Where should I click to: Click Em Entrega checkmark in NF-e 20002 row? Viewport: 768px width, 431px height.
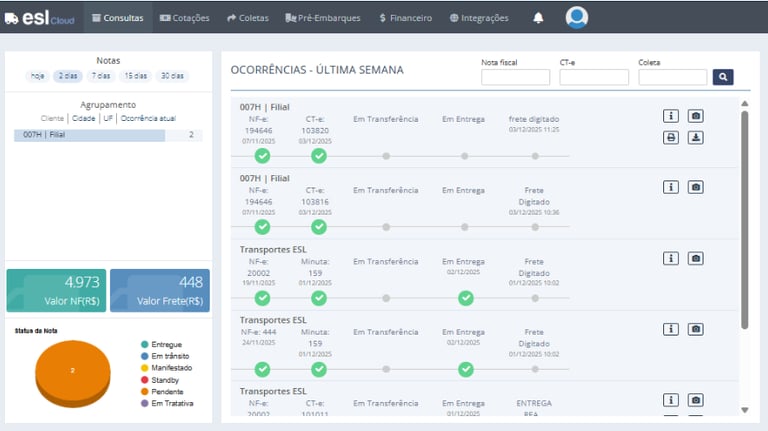465,298
